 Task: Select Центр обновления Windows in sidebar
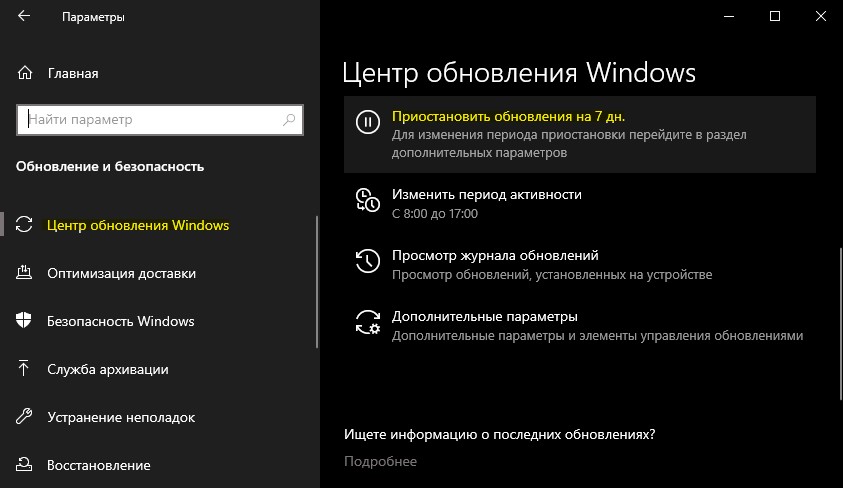(x=138, y=225)
